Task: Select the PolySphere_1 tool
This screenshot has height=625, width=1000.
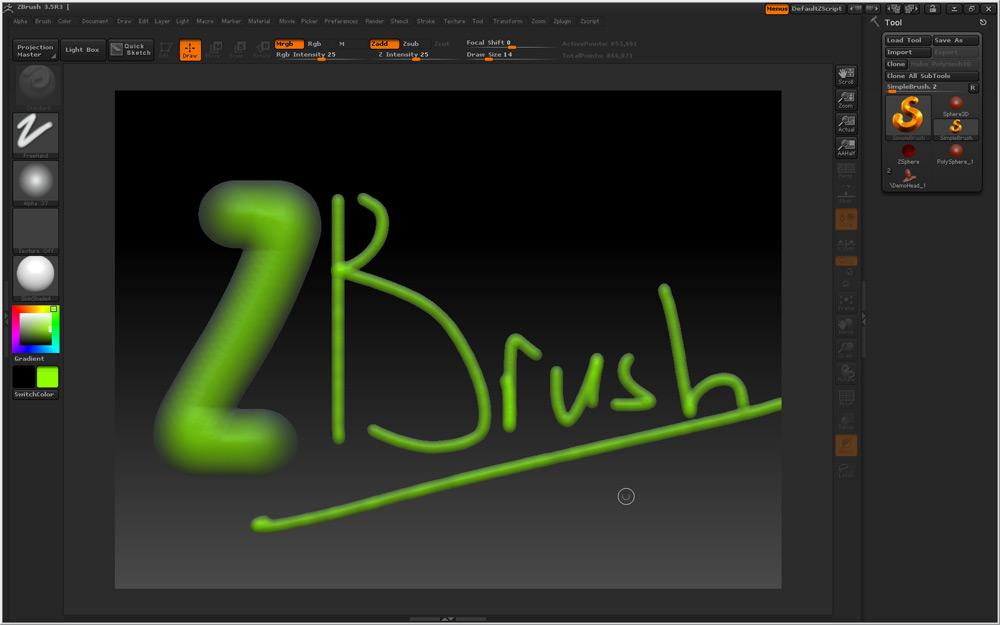Action: (x=955, y=154)
